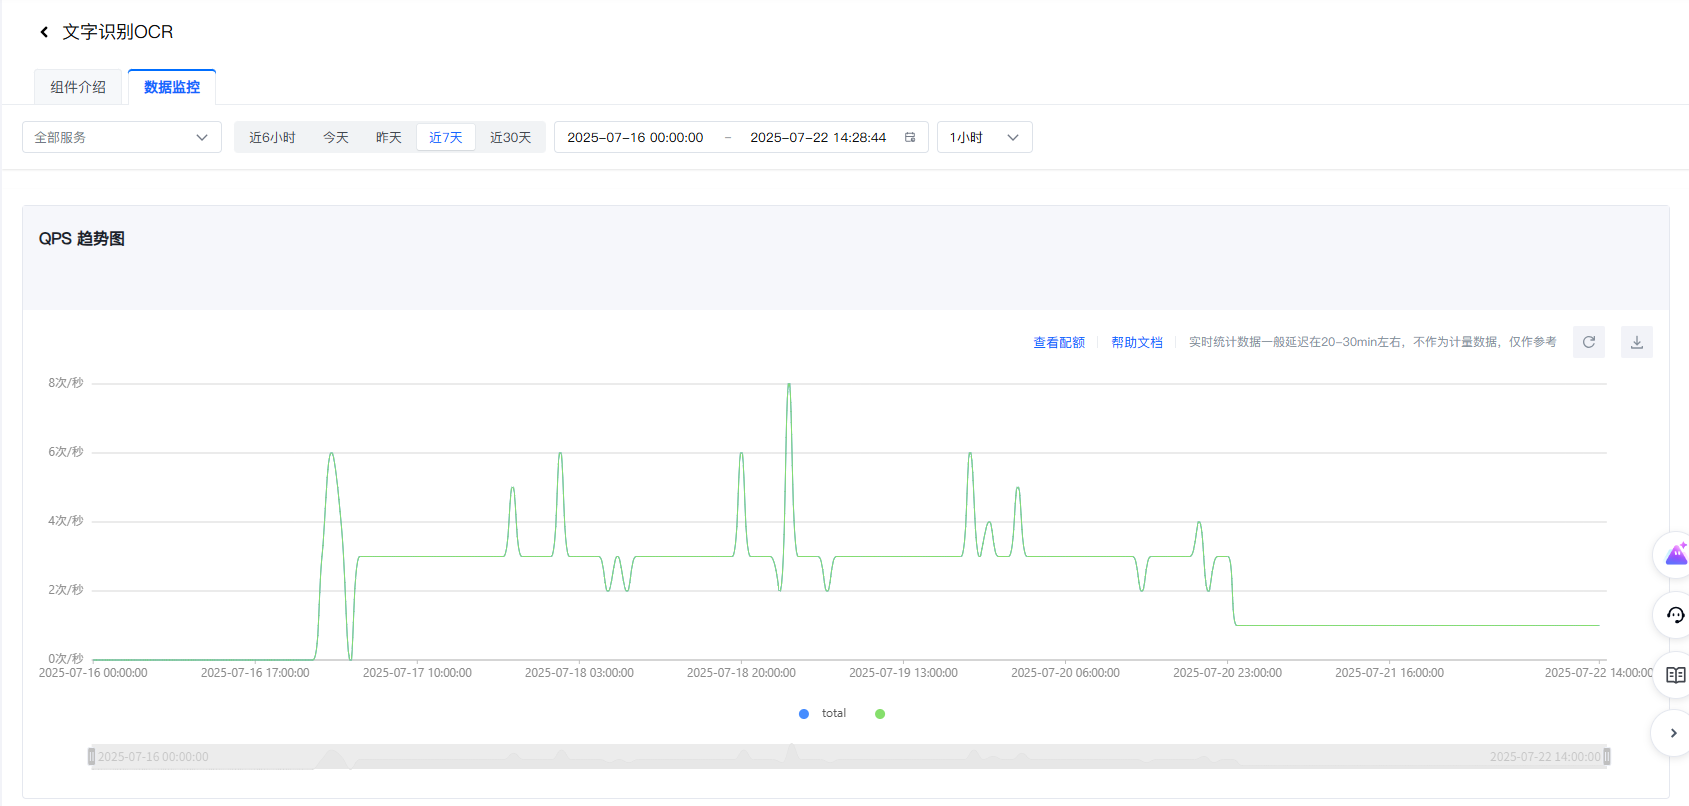1689x806 pixels.
Task: Select the 近7天 time range option
Action: 445,137
